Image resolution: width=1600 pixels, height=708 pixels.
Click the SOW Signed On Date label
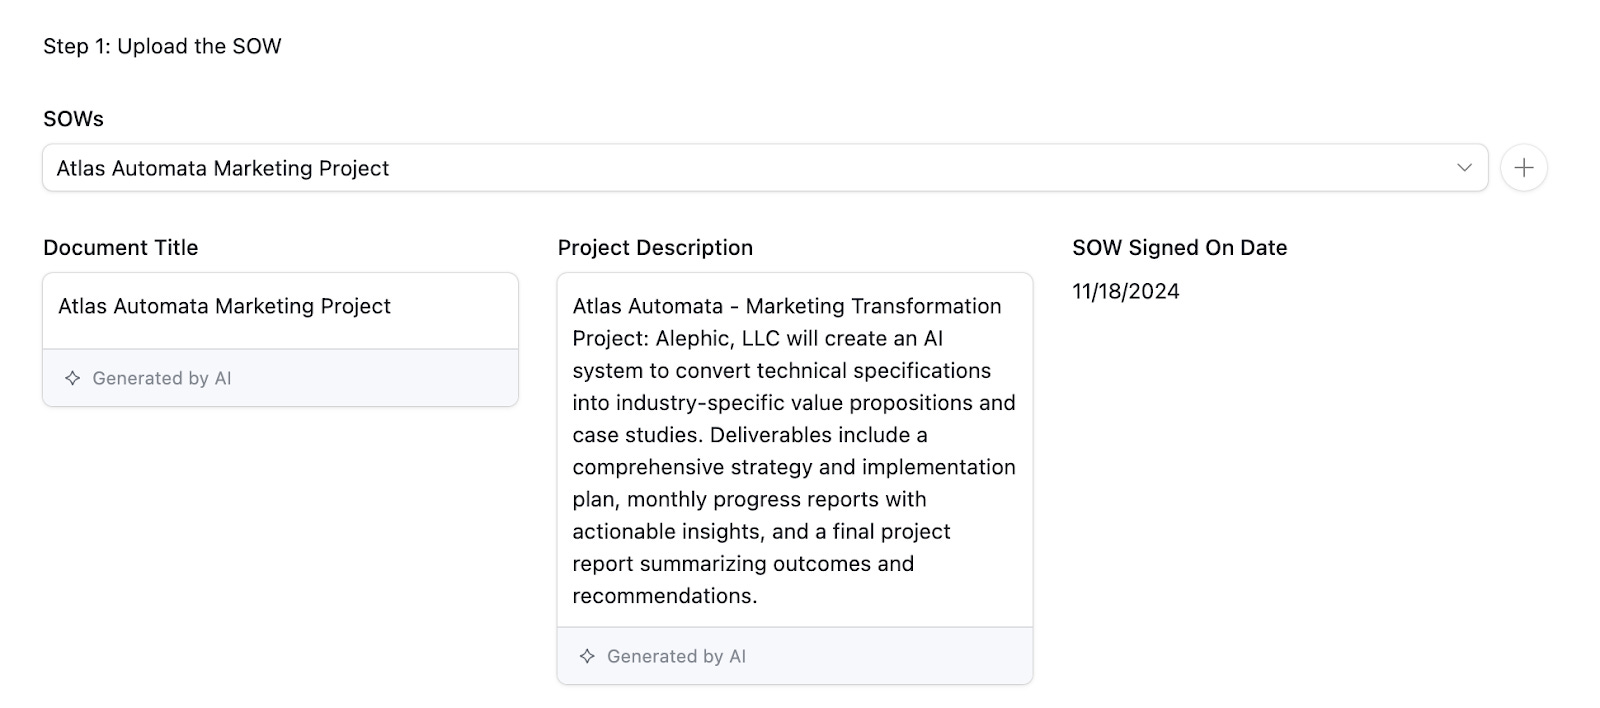coord(1179,248)
